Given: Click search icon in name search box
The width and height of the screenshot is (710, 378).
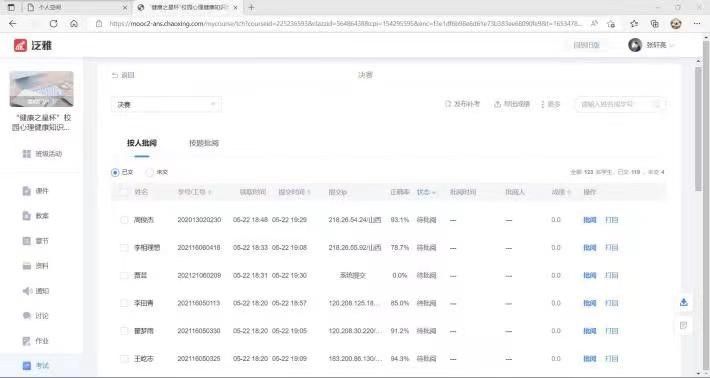Looking at the screenshot, I should tap(657, 105).
